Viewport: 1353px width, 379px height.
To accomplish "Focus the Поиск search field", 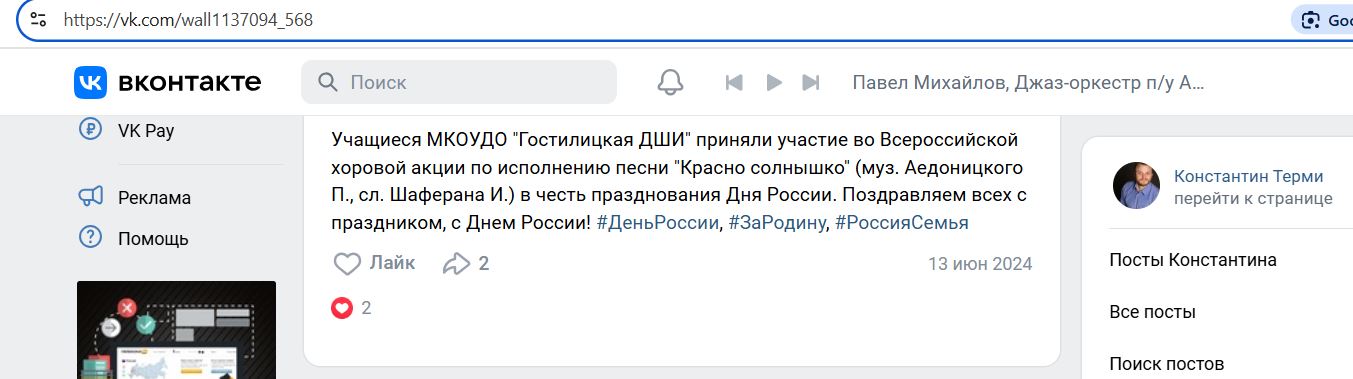I will [x=459, y=82].
